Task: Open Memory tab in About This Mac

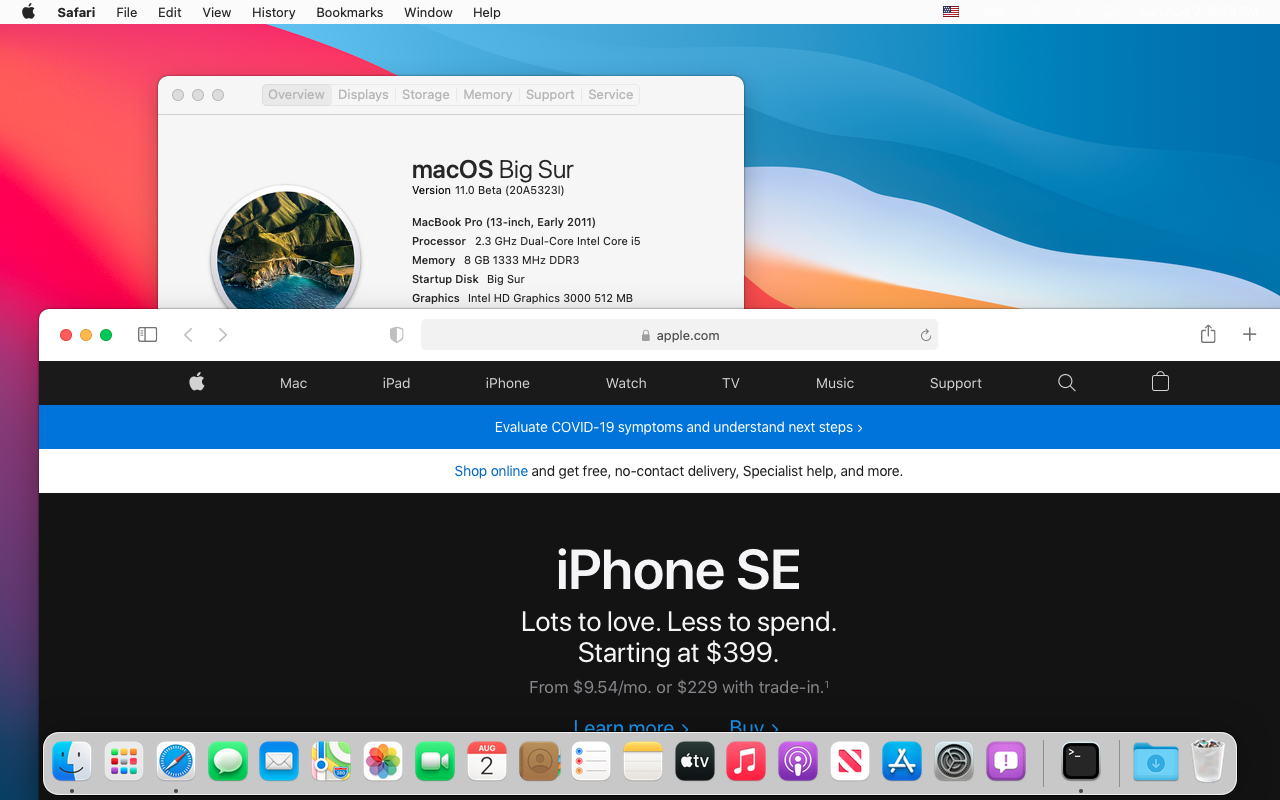Action: pos(488,95)
